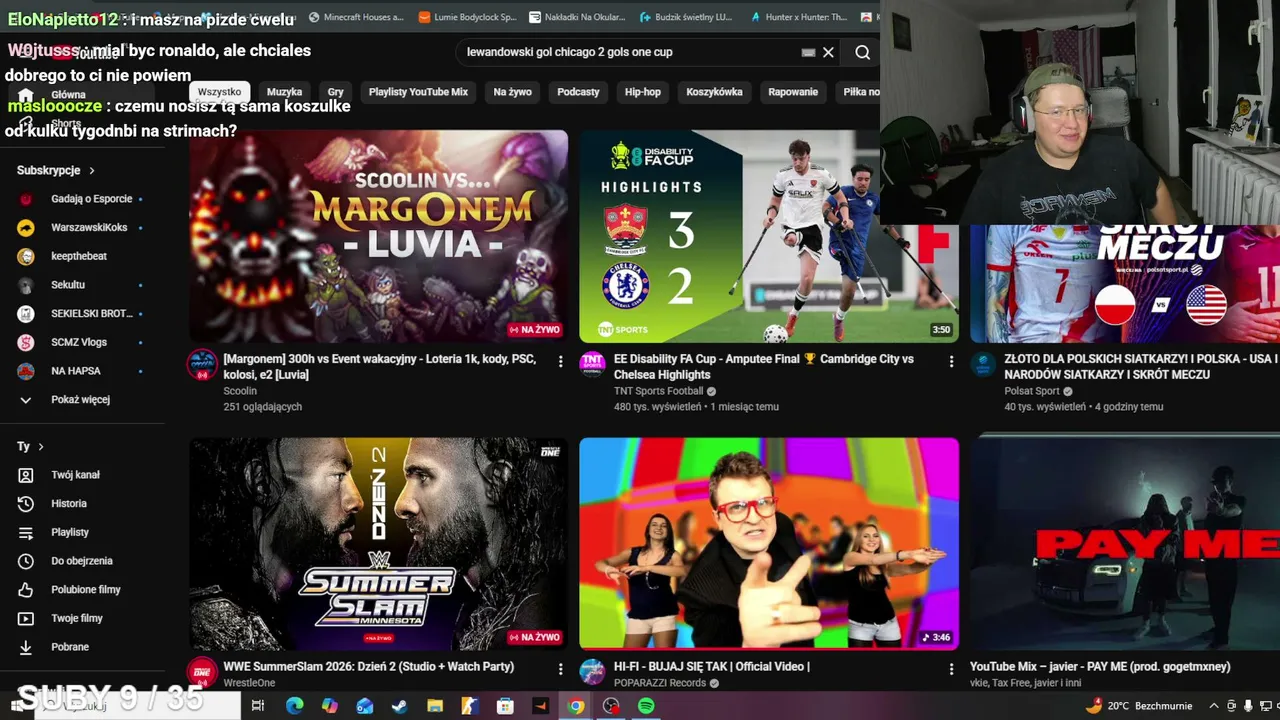Viewport: 1280px width, 720px height.
Task: Play the Cambridge vs Chelsea highlights thumbnail
Action: tap(769, 237)
